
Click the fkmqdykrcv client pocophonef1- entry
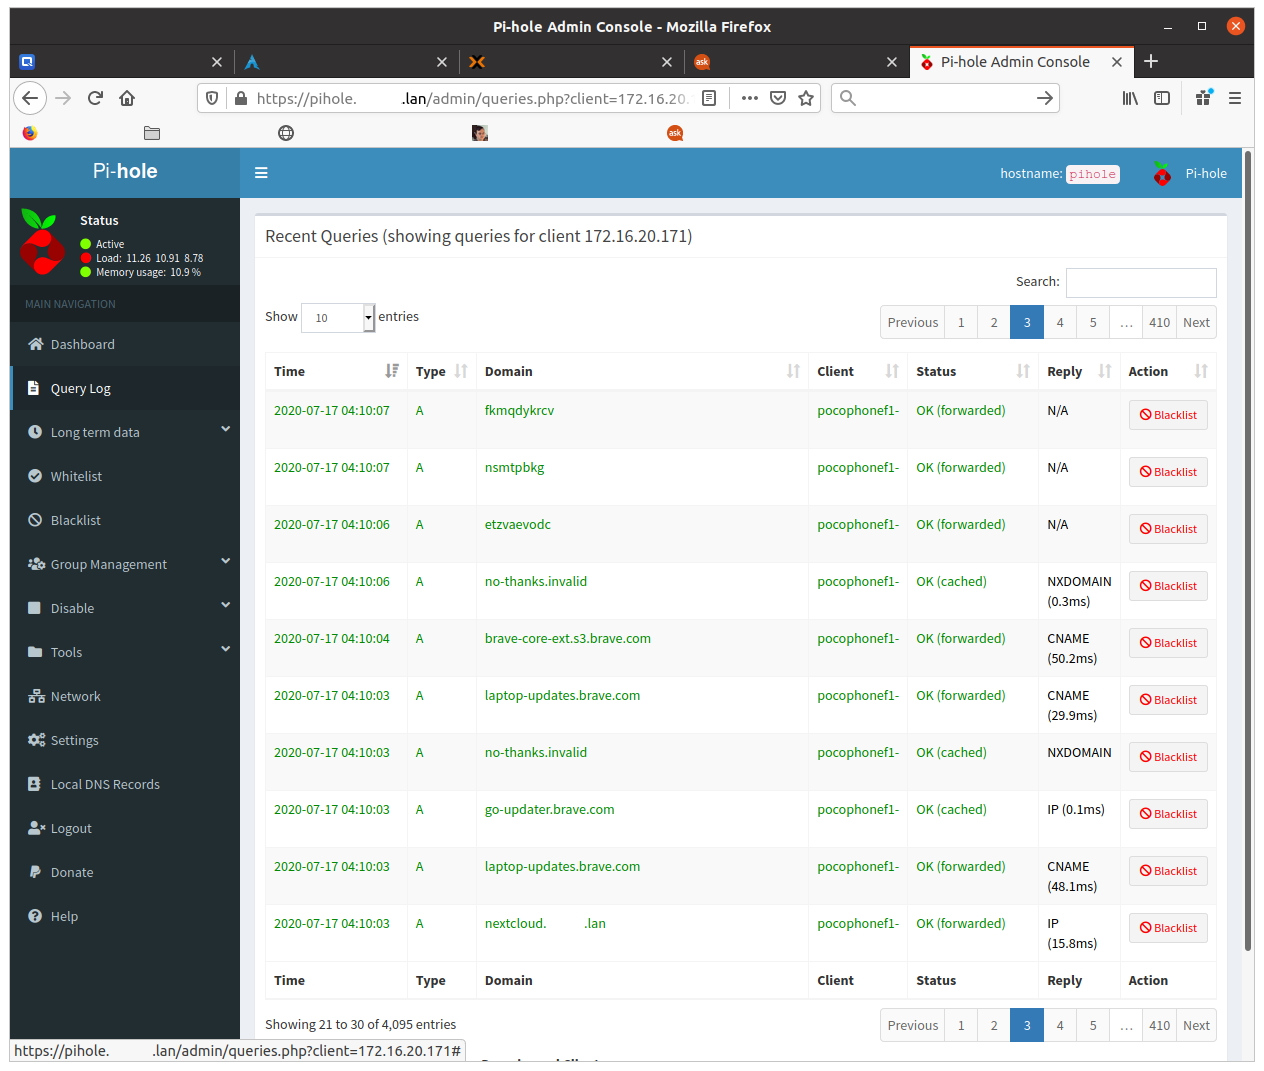858,410
